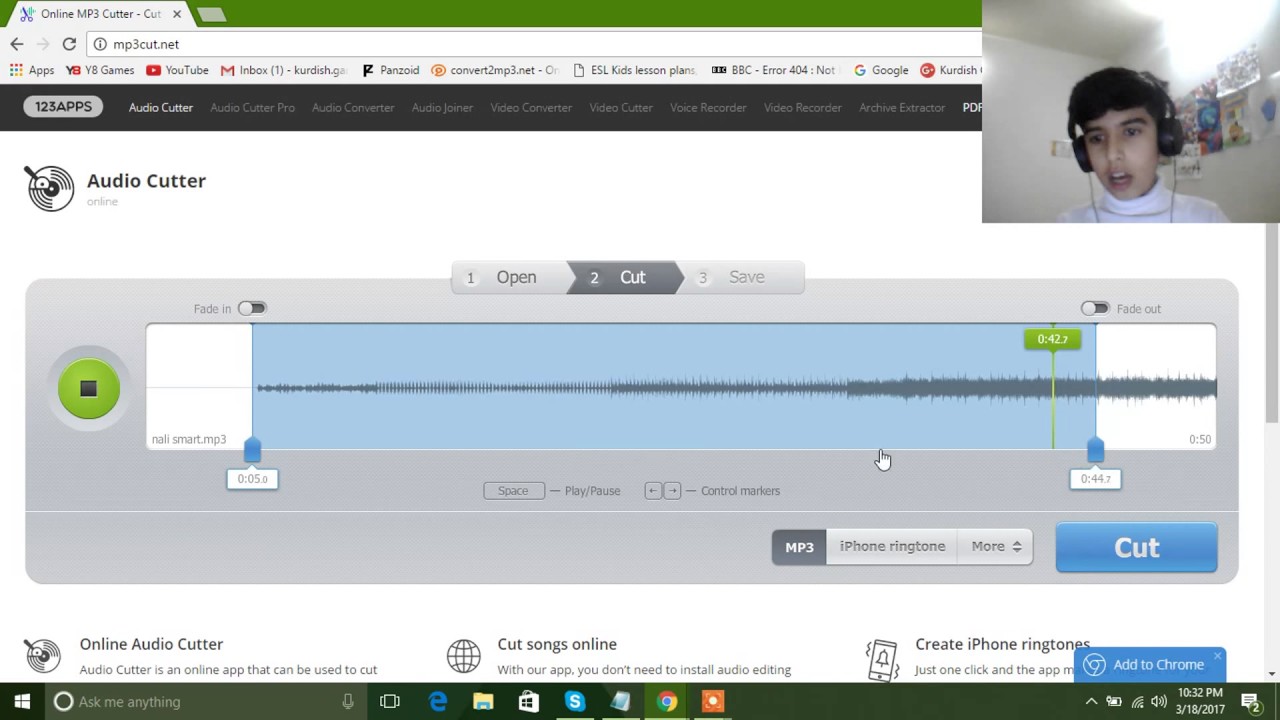
Task: Open the Google bookmark
Action: 880,70
